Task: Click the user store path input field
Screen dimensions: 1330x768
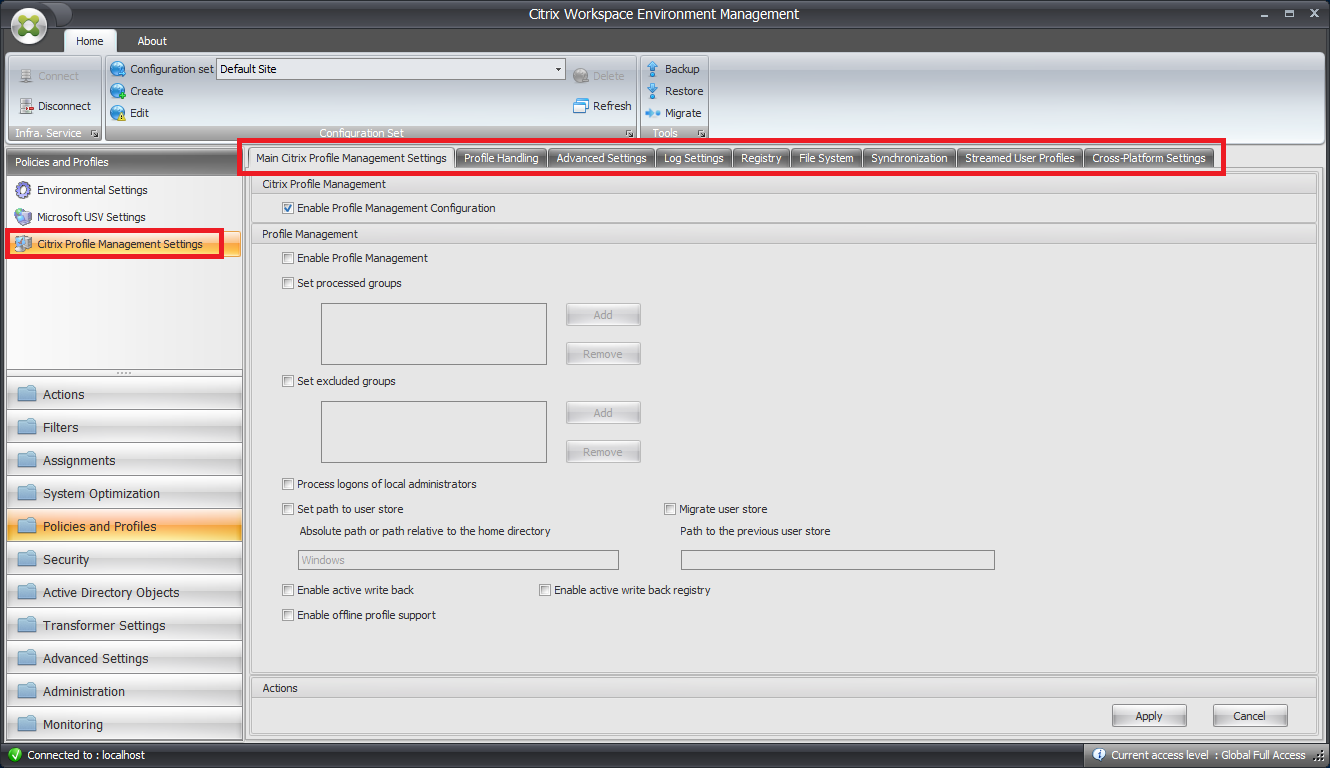Action: click(x=458, y=560)
